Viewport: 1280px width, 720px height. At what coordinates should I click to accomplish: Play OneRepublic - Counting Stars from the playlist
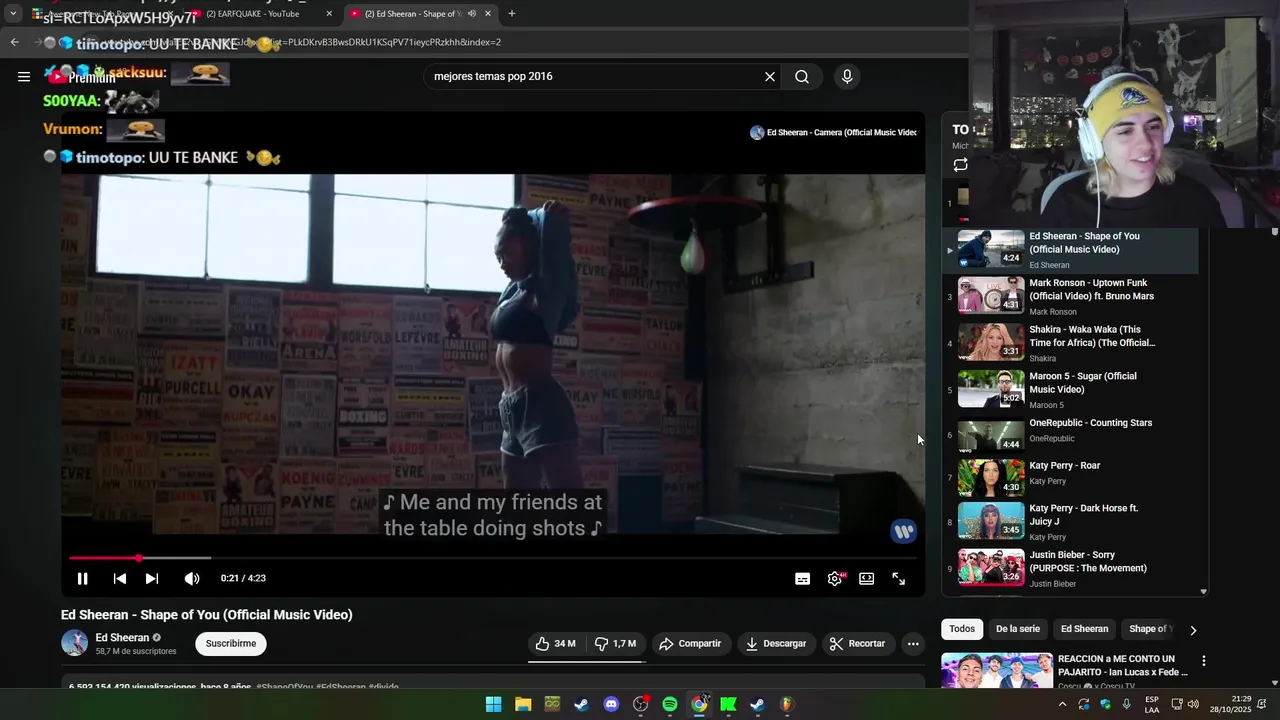pyautogui.click(x=1070, y=435)
